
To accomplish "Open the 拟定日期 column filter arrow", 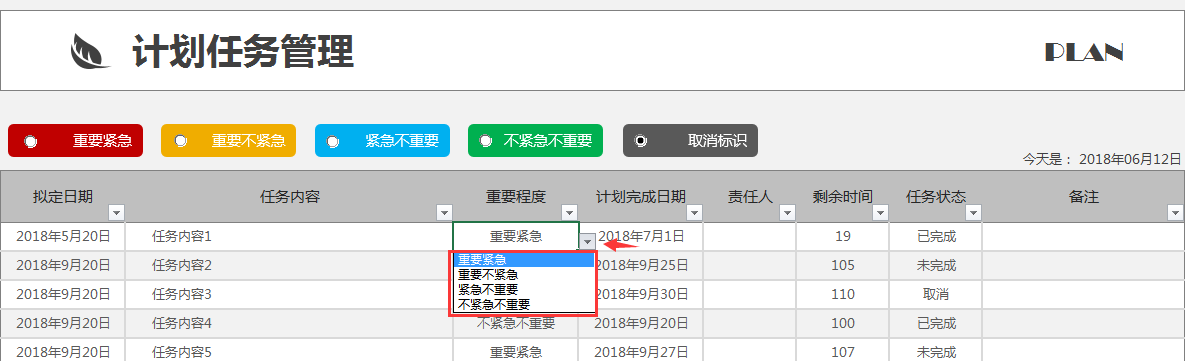I will [x=116, y=213].
